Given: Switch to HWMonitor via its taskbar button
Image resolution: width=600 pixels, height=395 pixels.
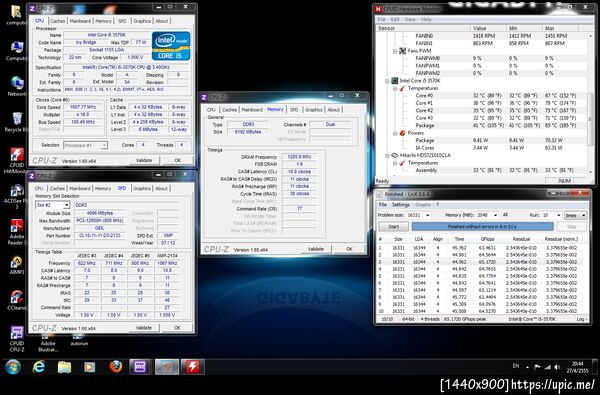Looking at the screenshot, I should [192, 367].
